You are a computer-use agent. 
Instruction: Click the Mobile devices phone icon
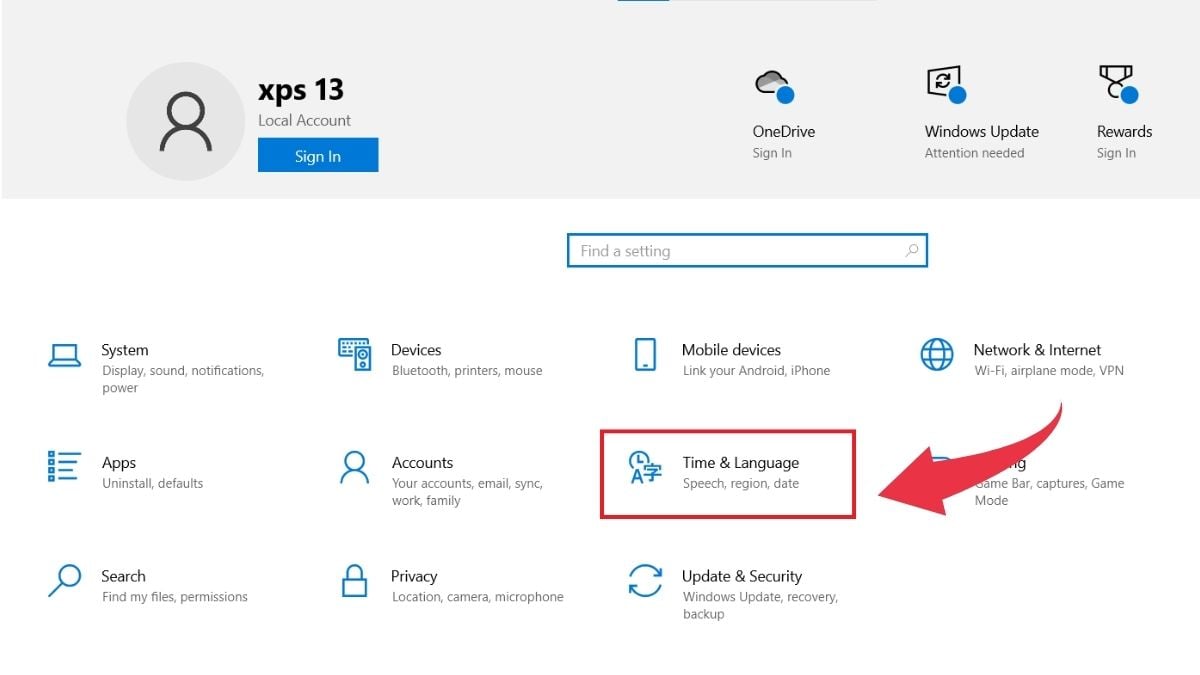(x=645, y=354)
